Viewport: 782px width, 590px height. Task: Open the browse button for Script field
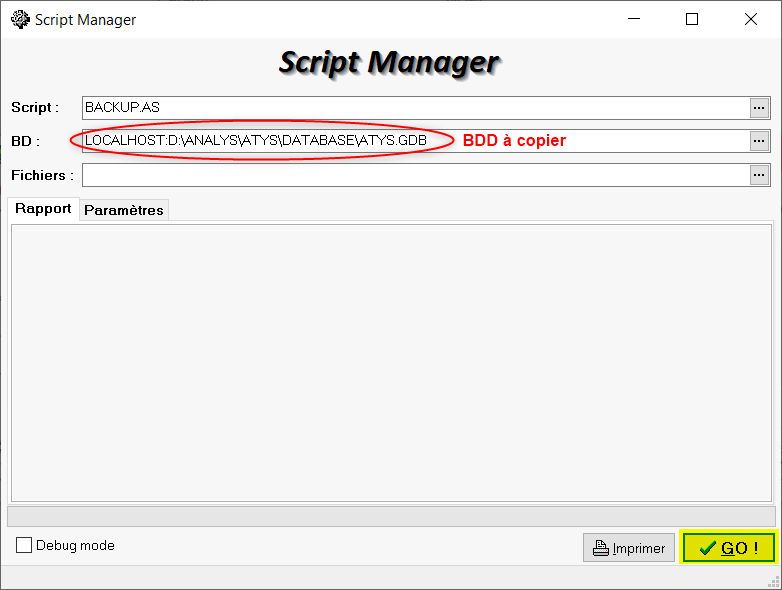[760, 107]
